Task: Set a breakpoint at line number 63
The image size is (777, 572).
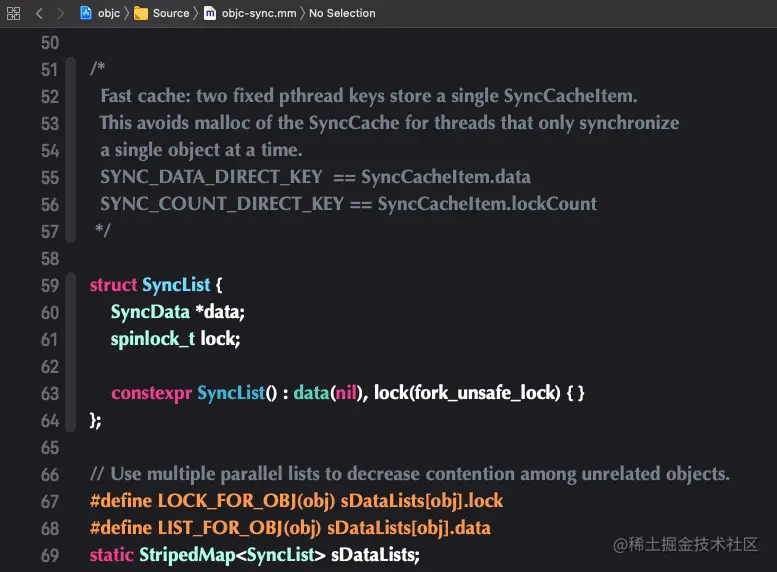Action: click(x=50, y=393)
